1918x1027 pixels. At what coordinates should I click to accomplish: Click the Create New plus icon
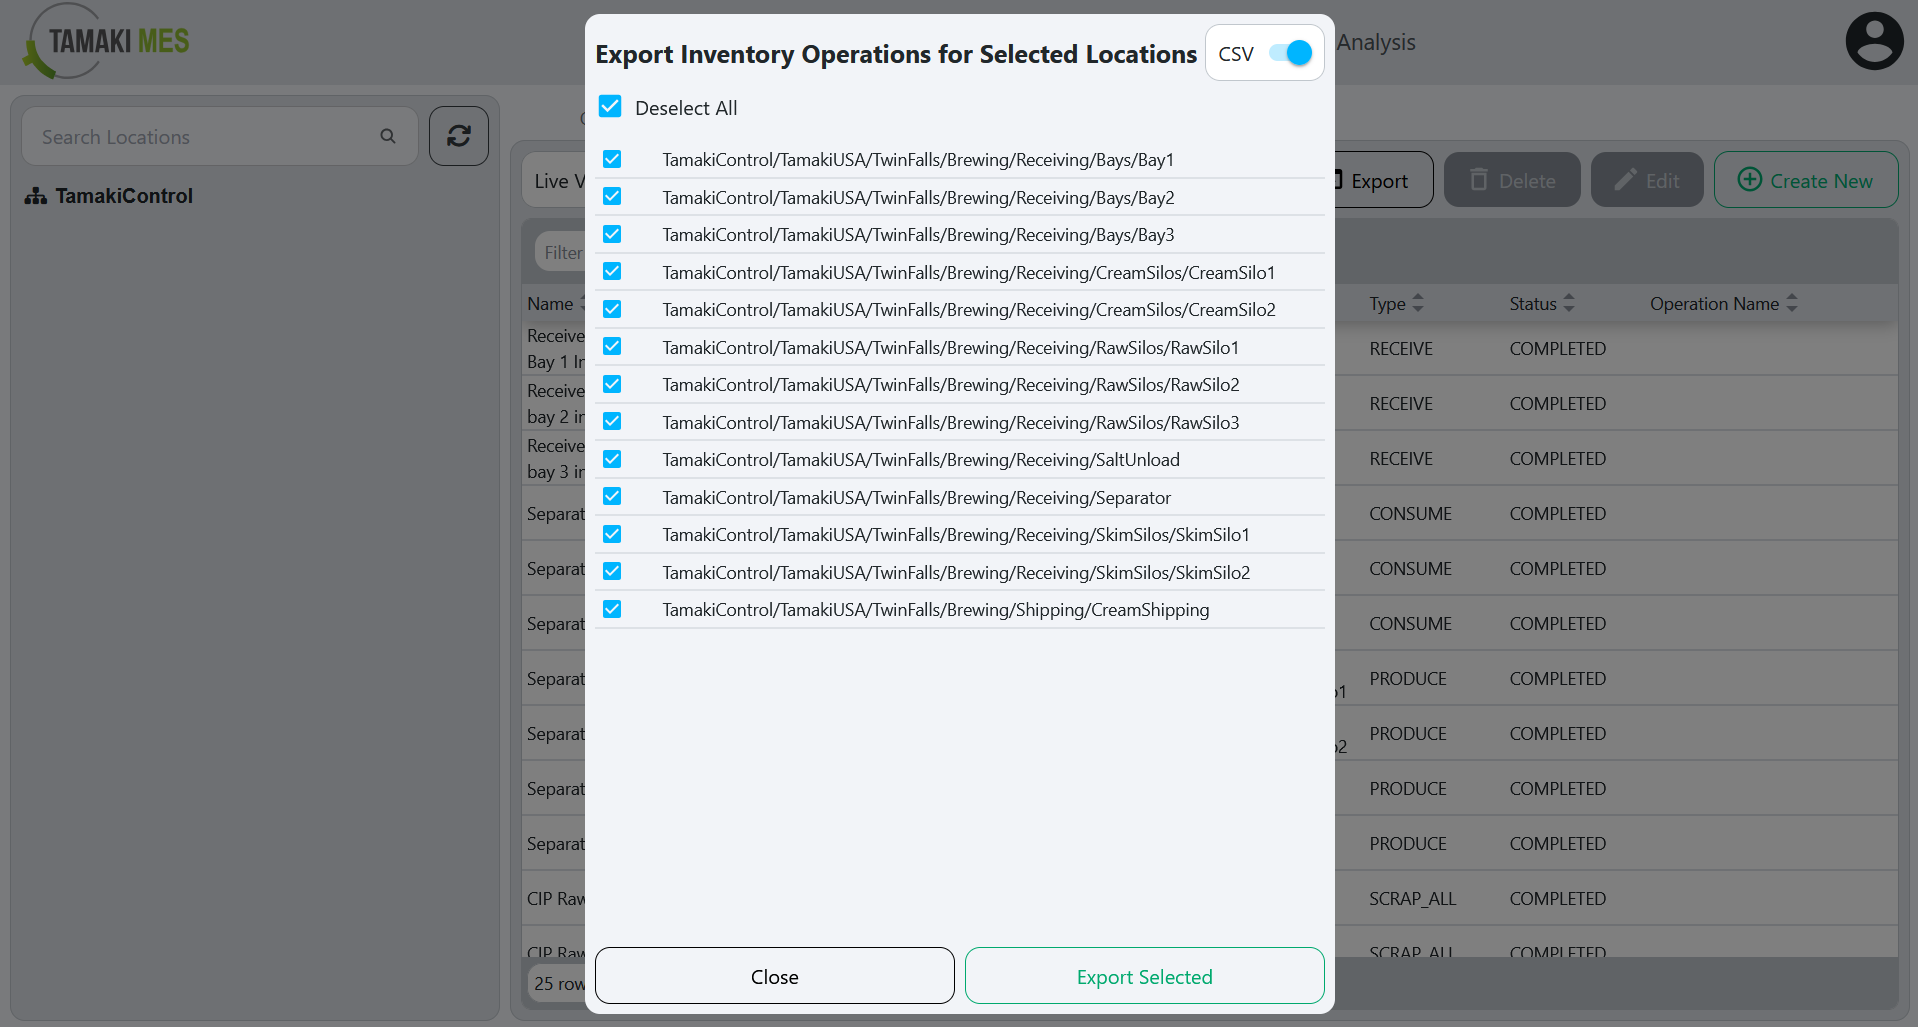tap(1749, 180)
